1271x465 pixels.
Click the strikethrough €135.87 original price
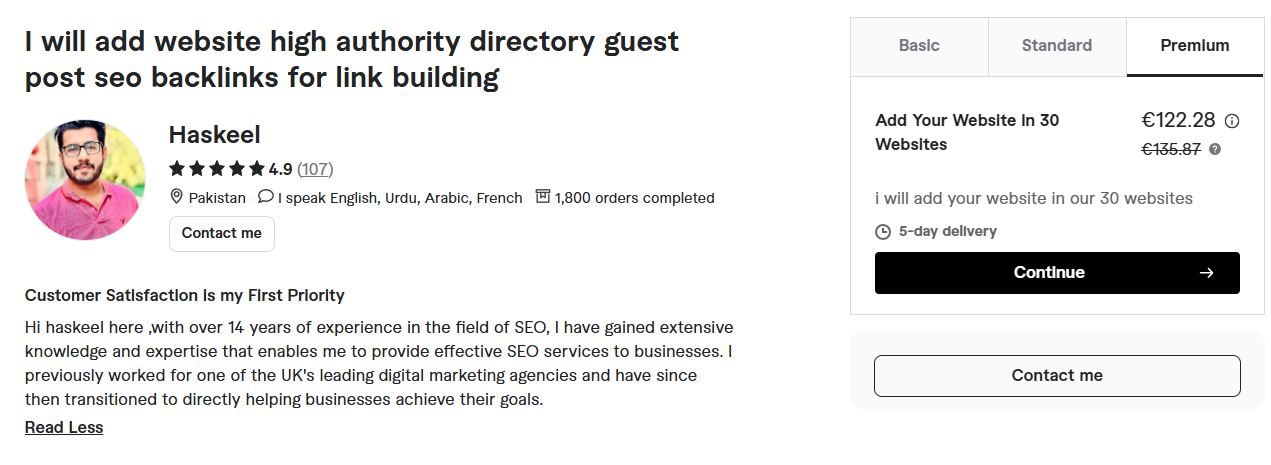1171,149
